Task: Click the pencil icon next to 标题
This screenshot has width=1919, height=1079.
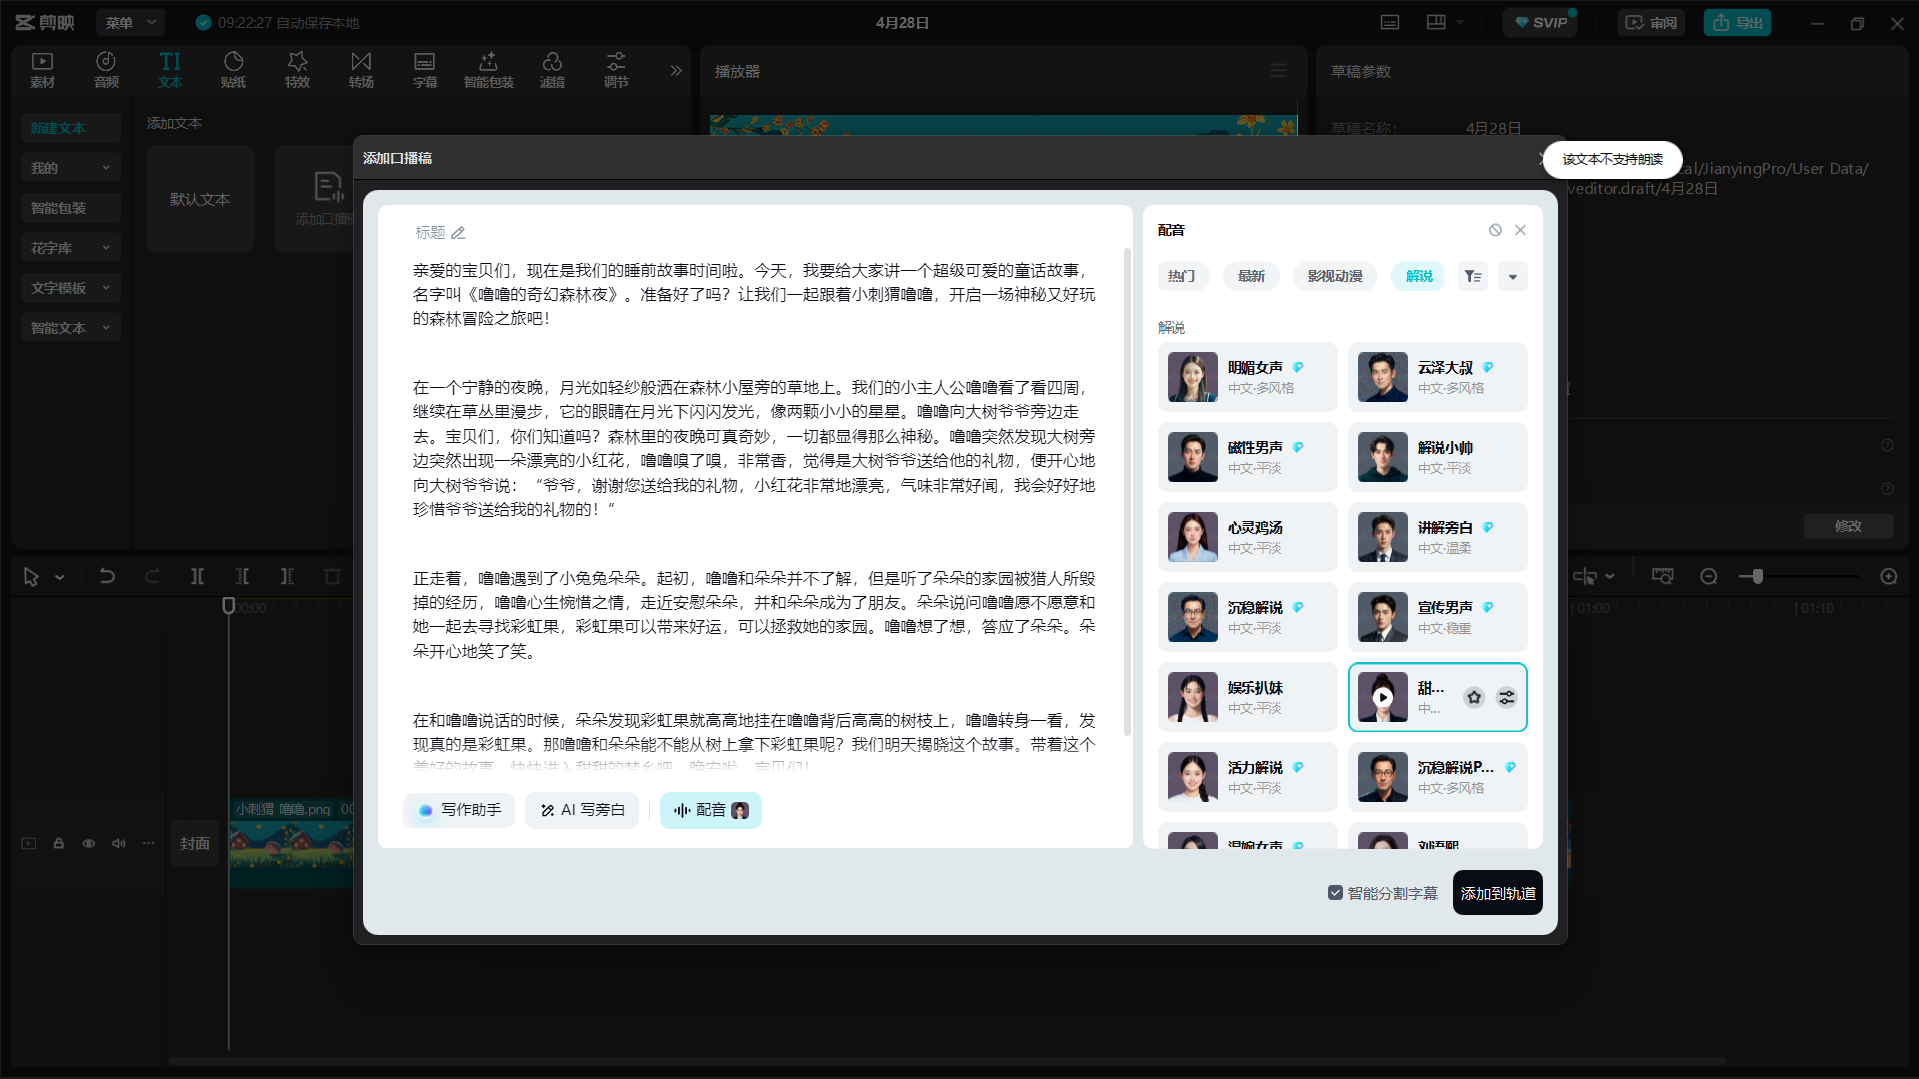Action: [x=458, y=233]
